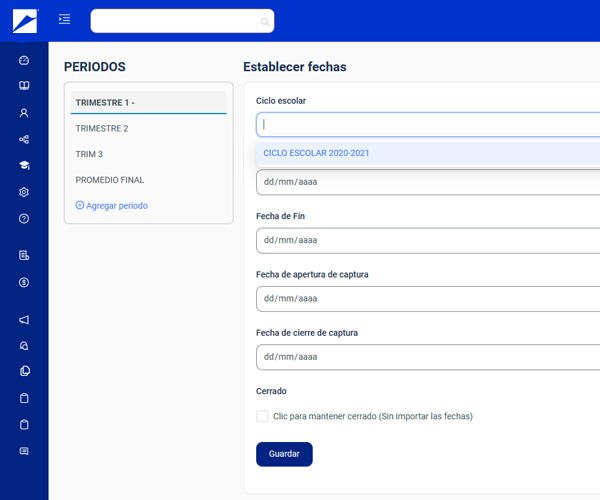600x500 pixels.
Task: Check the 'Clic para mantener cerrado' checkbox
Action: coord(262,416)
